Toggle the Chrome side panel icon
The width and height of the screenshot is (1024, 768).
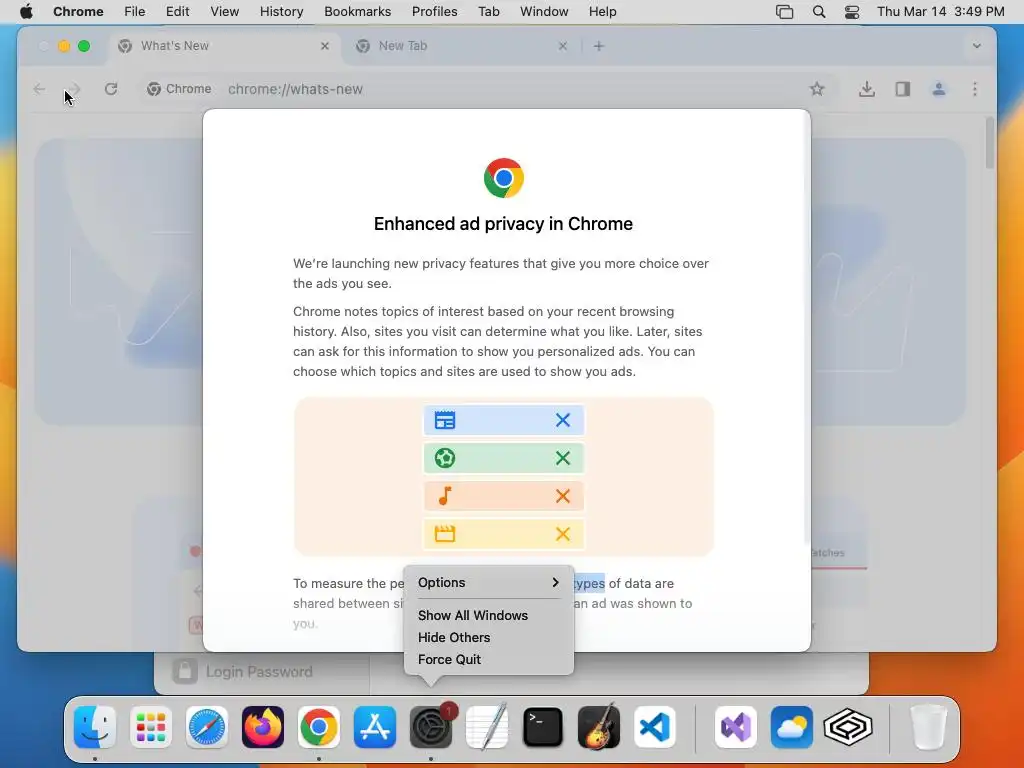(903, 89)
